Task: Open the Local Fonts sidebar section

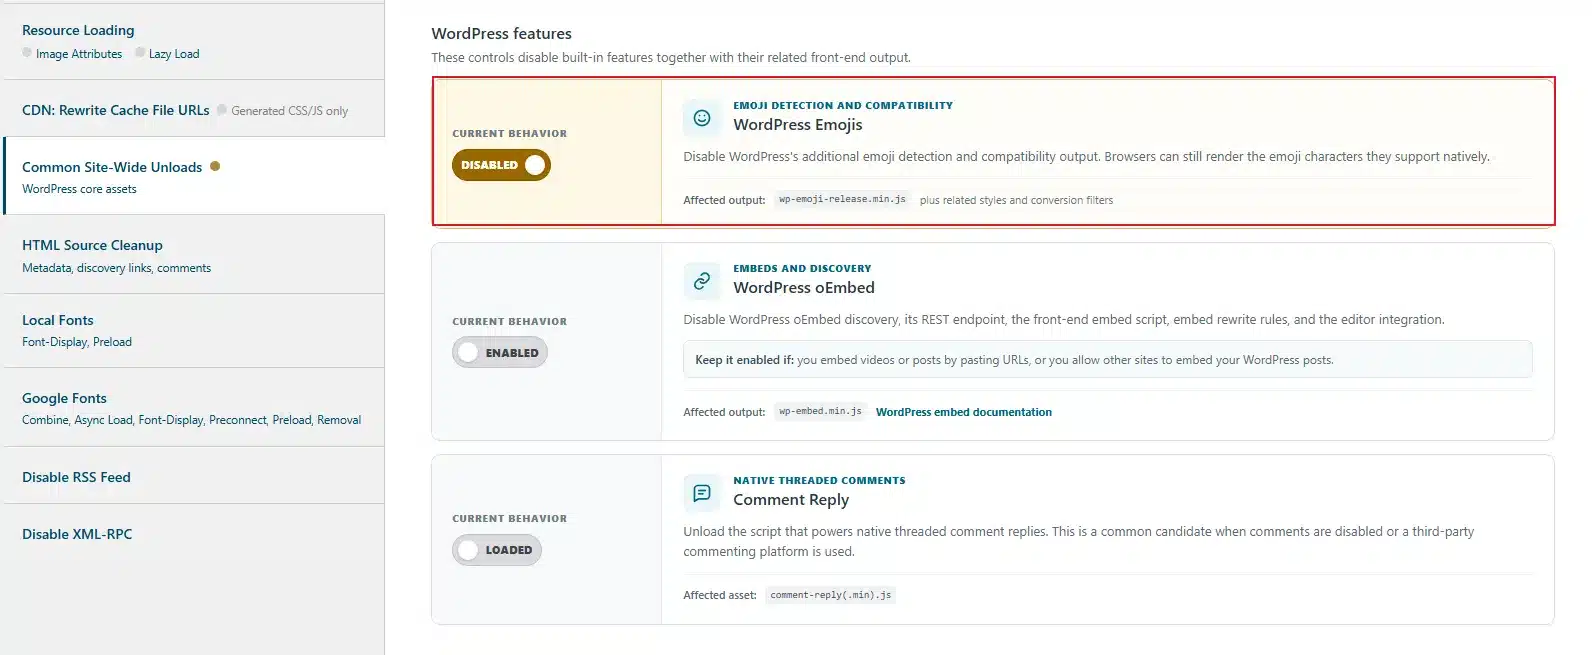Action: (58, 320)
